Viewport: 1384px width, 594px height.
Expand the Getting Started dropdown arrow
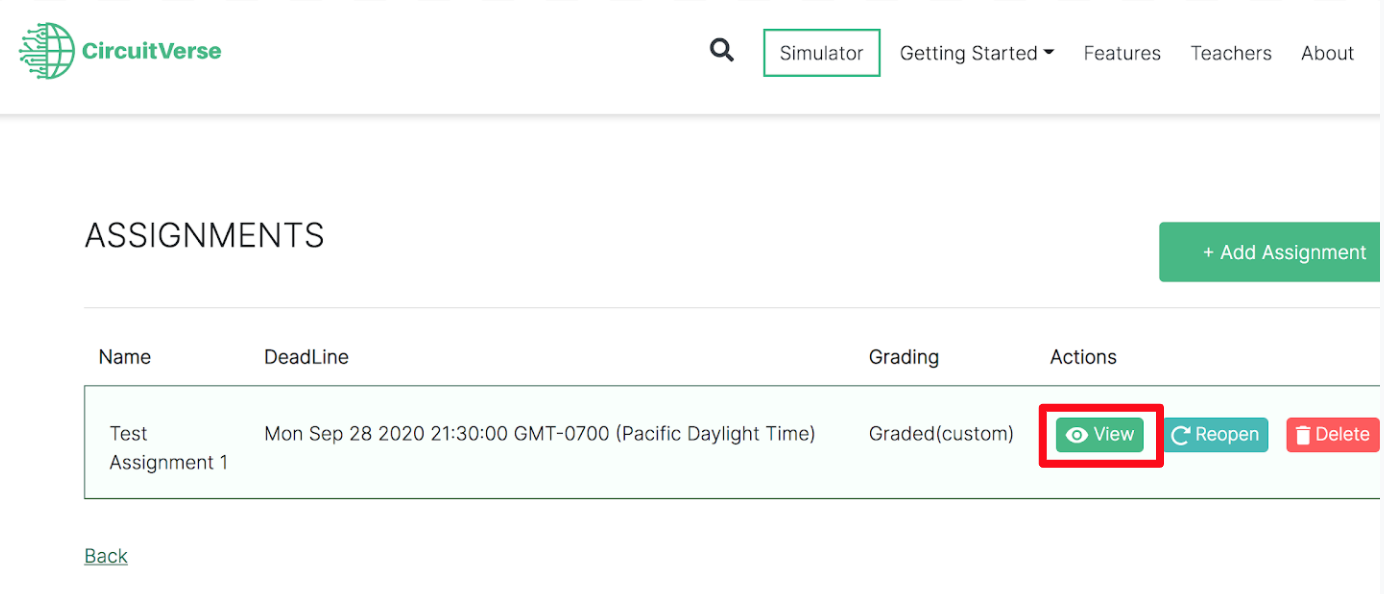[1049, 53]
